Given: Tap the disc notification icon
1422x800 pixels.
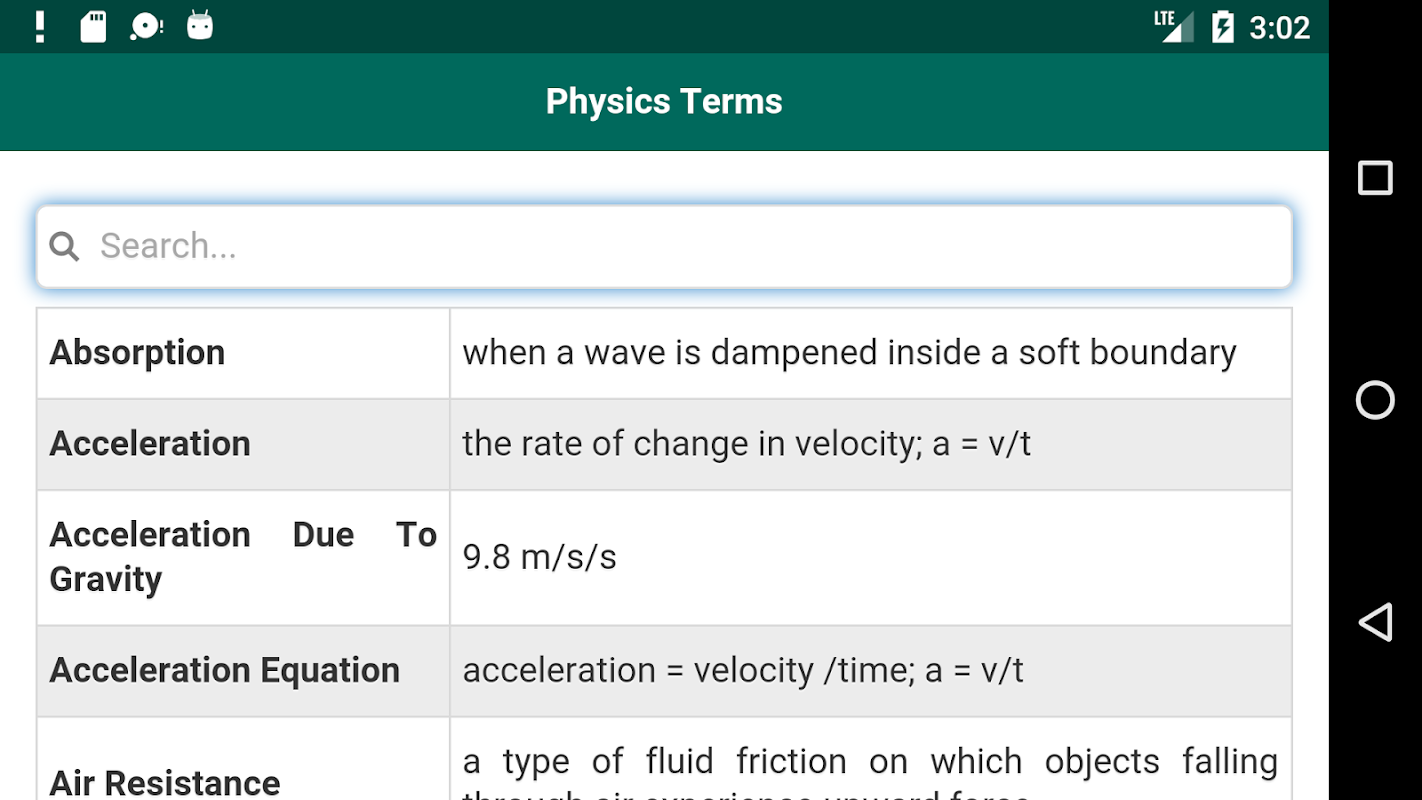Looking at the screenshot, I should pyautogui.click(x=146, y=27).
